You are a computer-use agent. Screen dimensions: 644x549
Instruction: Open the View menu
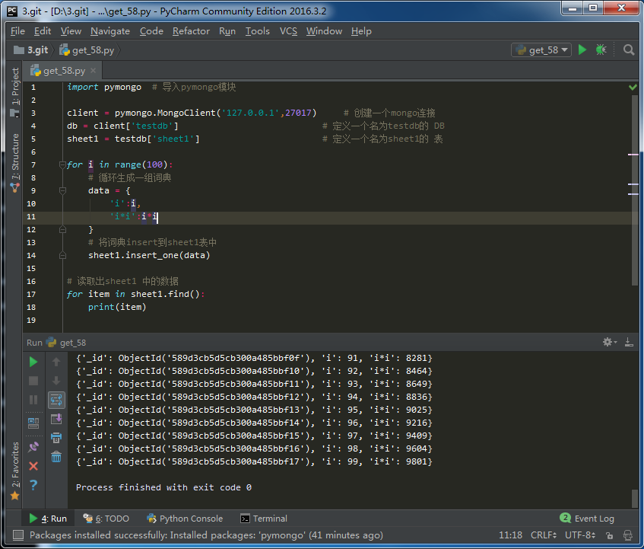coord(71,31)
